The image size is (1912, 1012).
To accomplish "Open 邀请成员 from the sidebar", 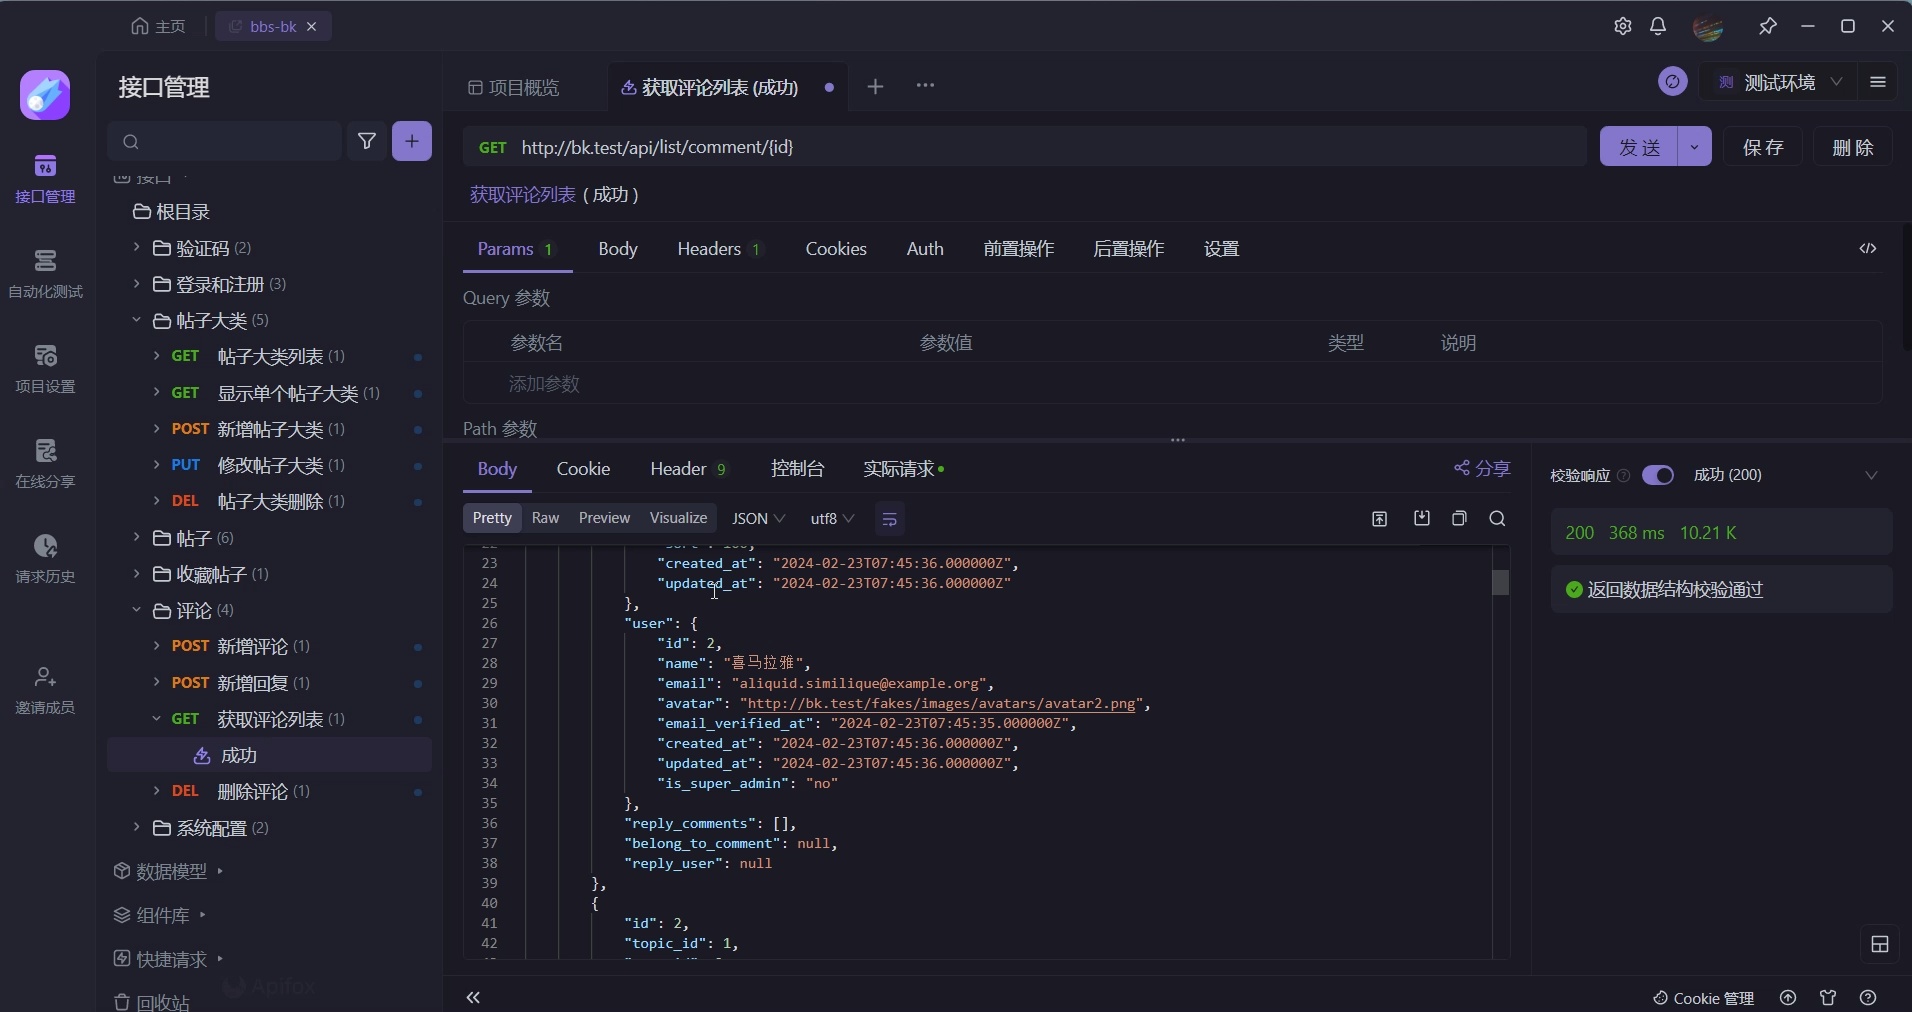I will point(45,690).
